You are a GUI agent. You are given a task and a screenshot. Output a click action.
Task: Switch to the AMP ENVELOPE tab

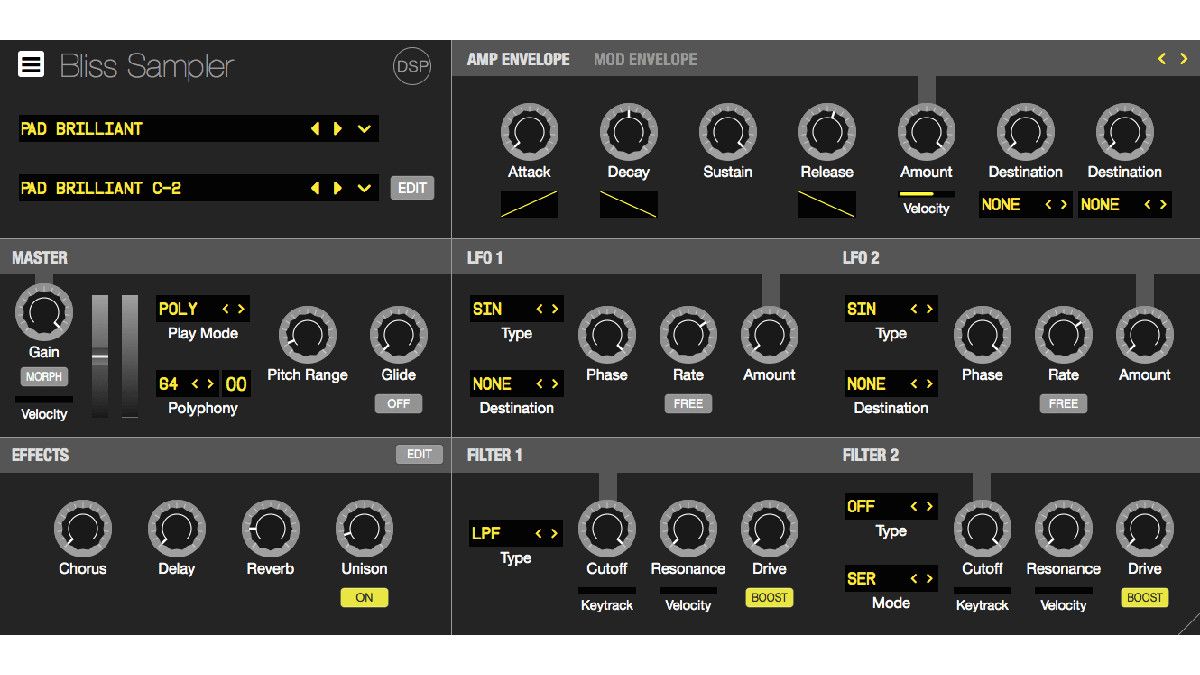516,59
